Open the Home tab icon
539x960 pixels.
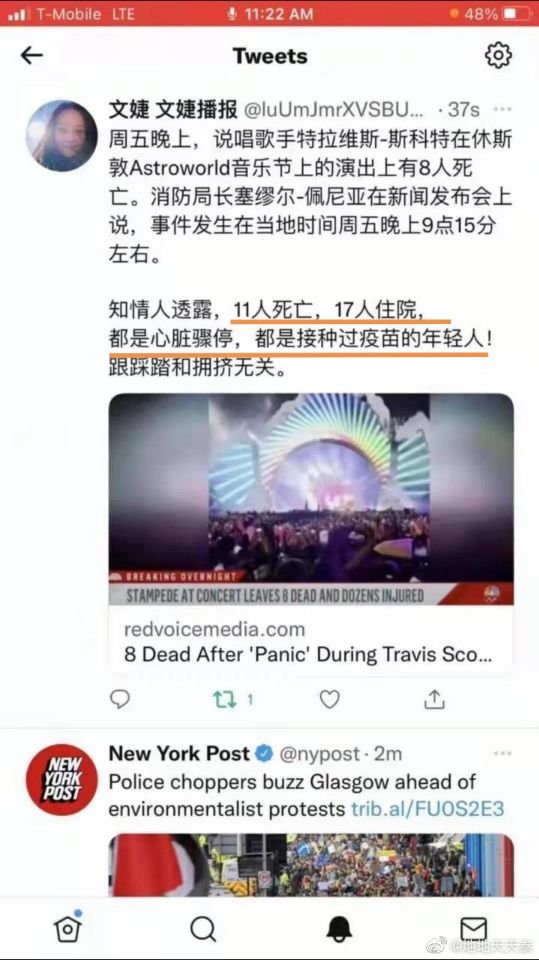[67, 928]
